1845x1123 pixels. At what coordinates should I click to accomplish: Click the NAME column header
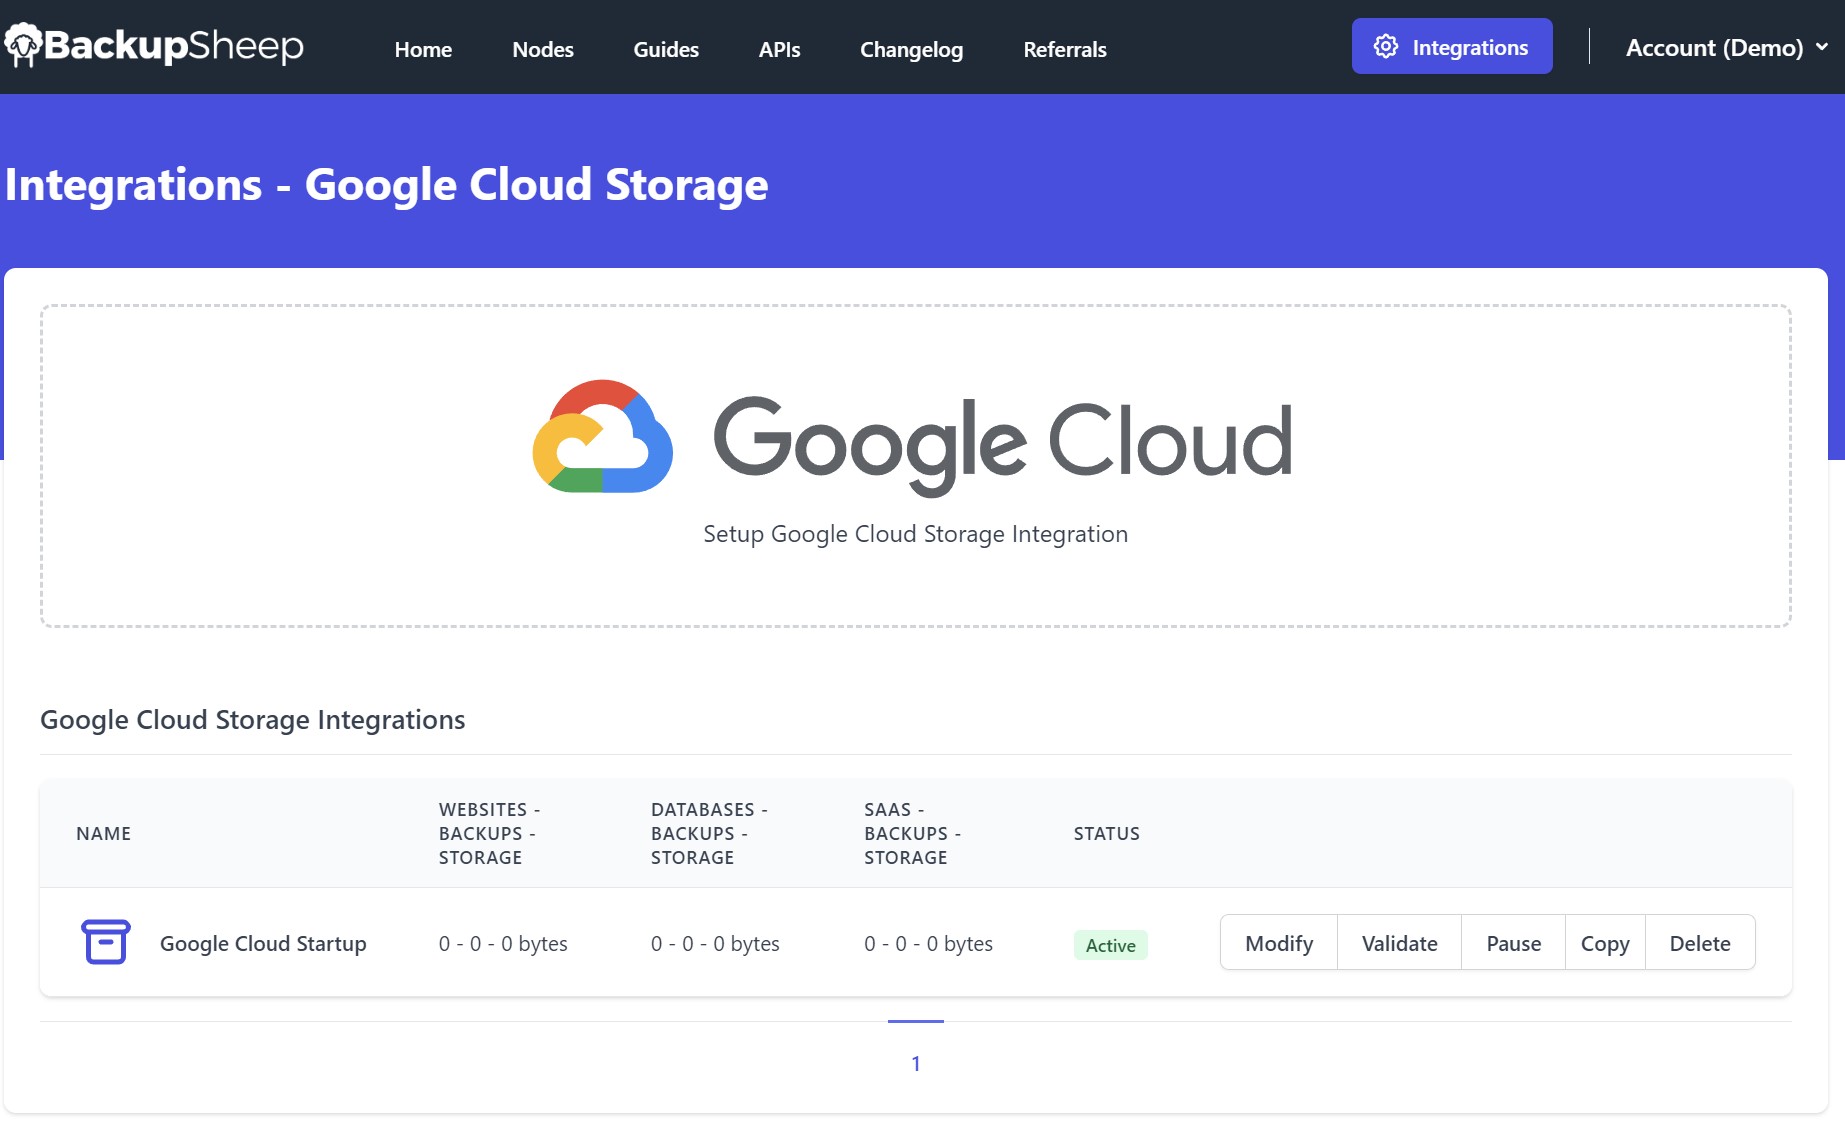pos(104,833)
